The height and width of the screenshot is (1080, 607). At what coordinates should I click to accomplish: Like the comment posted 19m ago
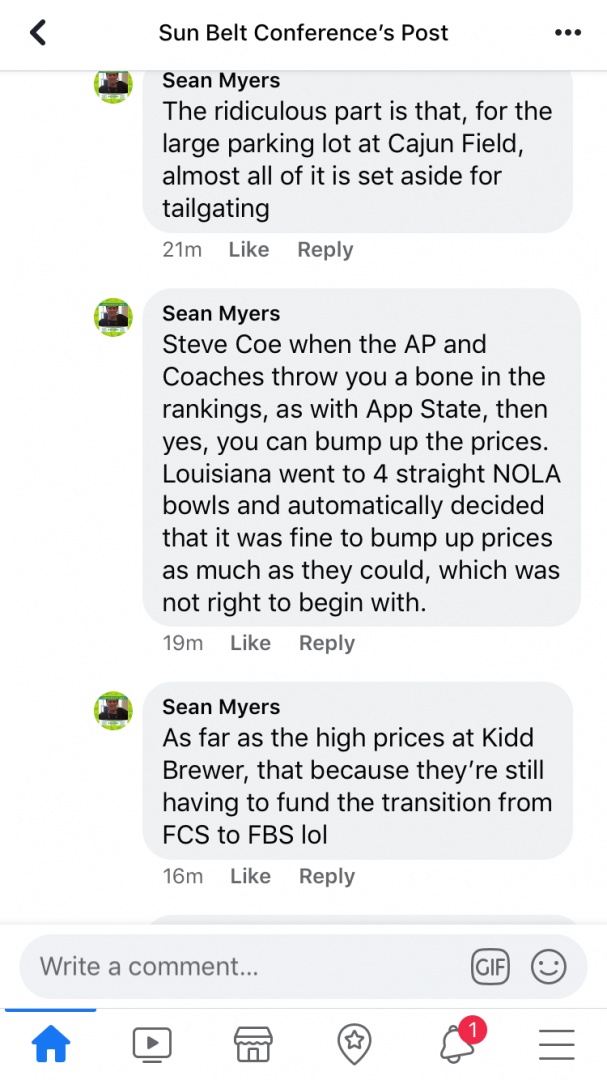(250, 643)
